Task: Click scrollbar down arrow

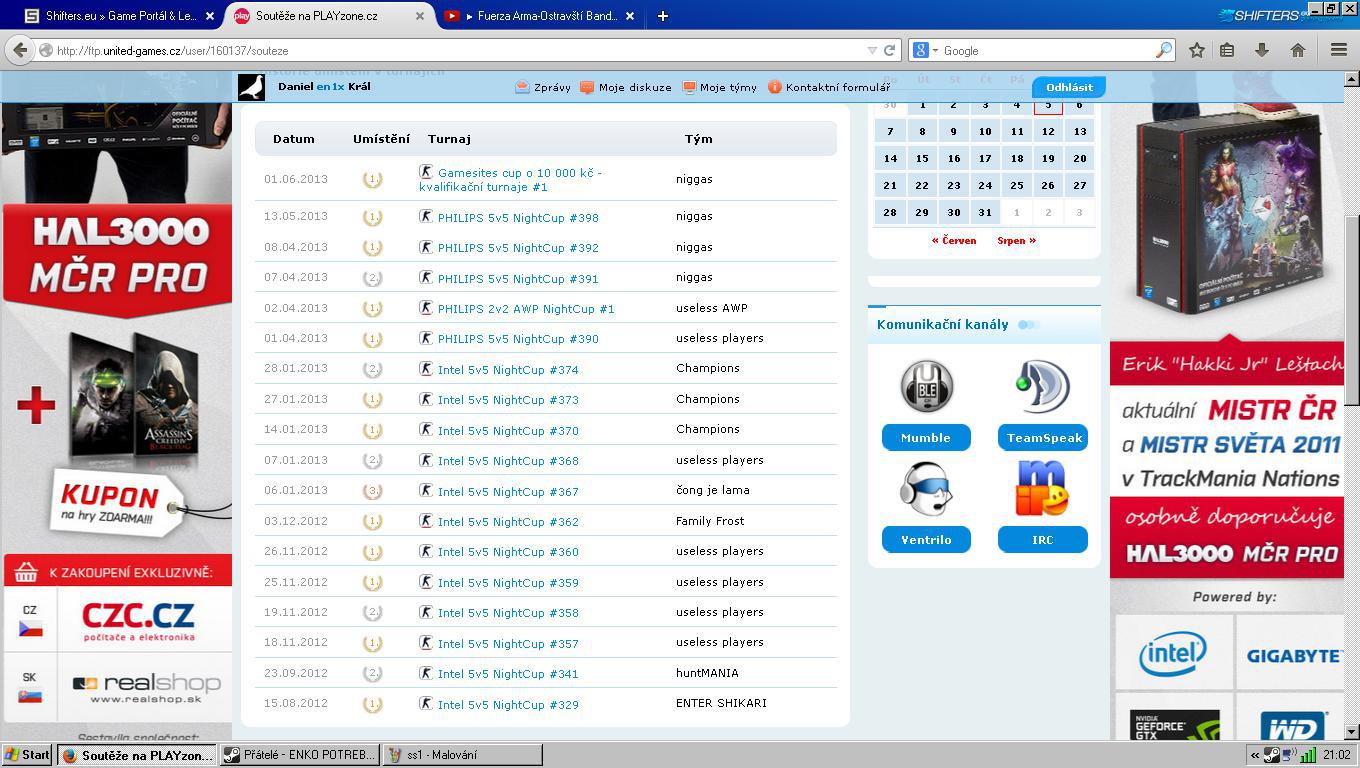Action: tap(1351, 732)
